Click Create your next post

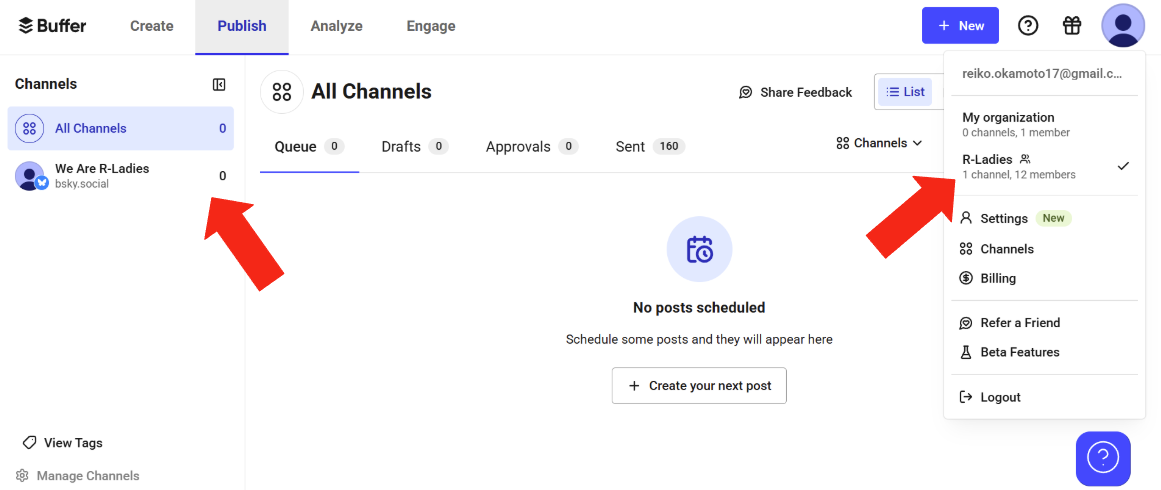[699, 386]
